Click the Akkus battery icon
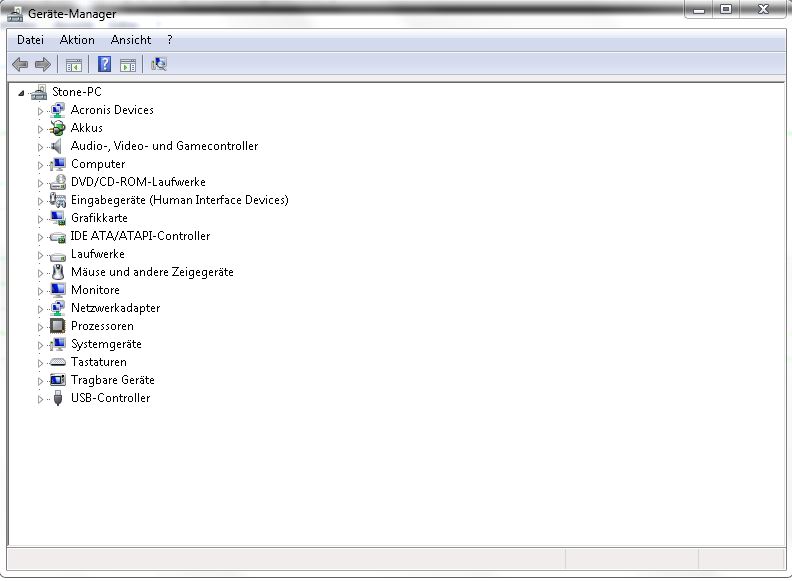 (x=58, y=128)
